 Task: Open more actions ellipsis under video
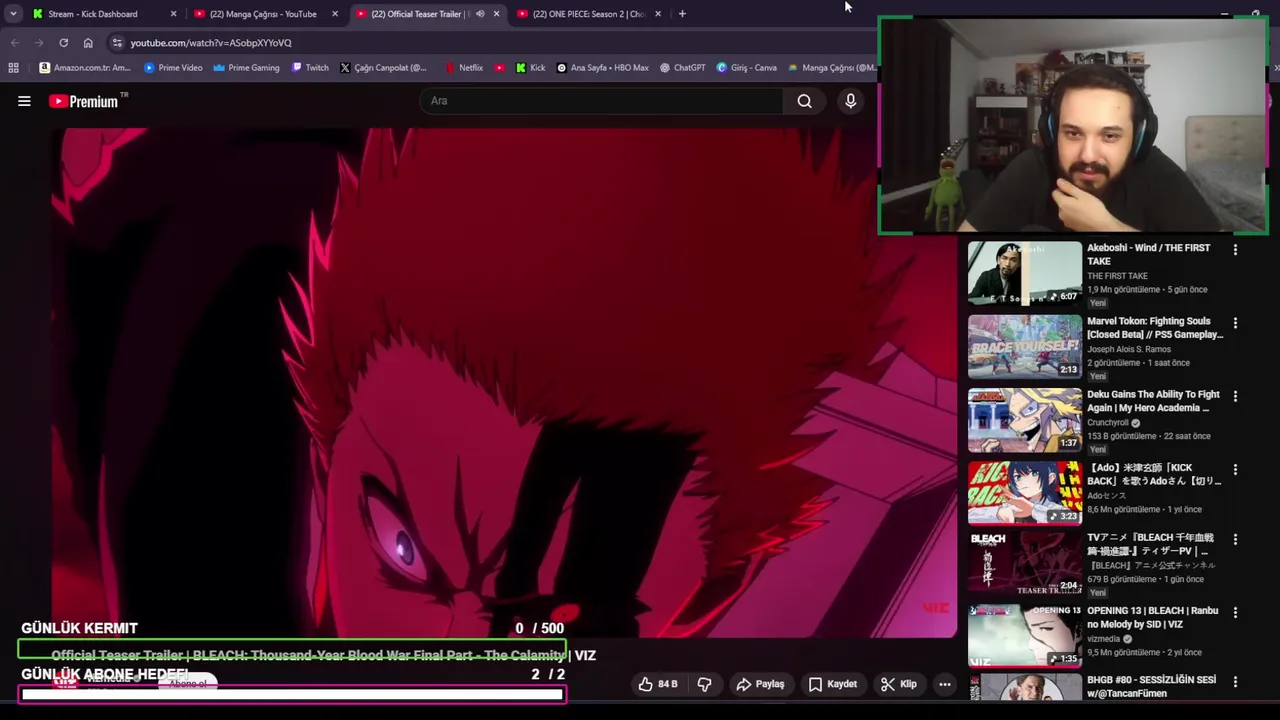(x=945, y=684)
